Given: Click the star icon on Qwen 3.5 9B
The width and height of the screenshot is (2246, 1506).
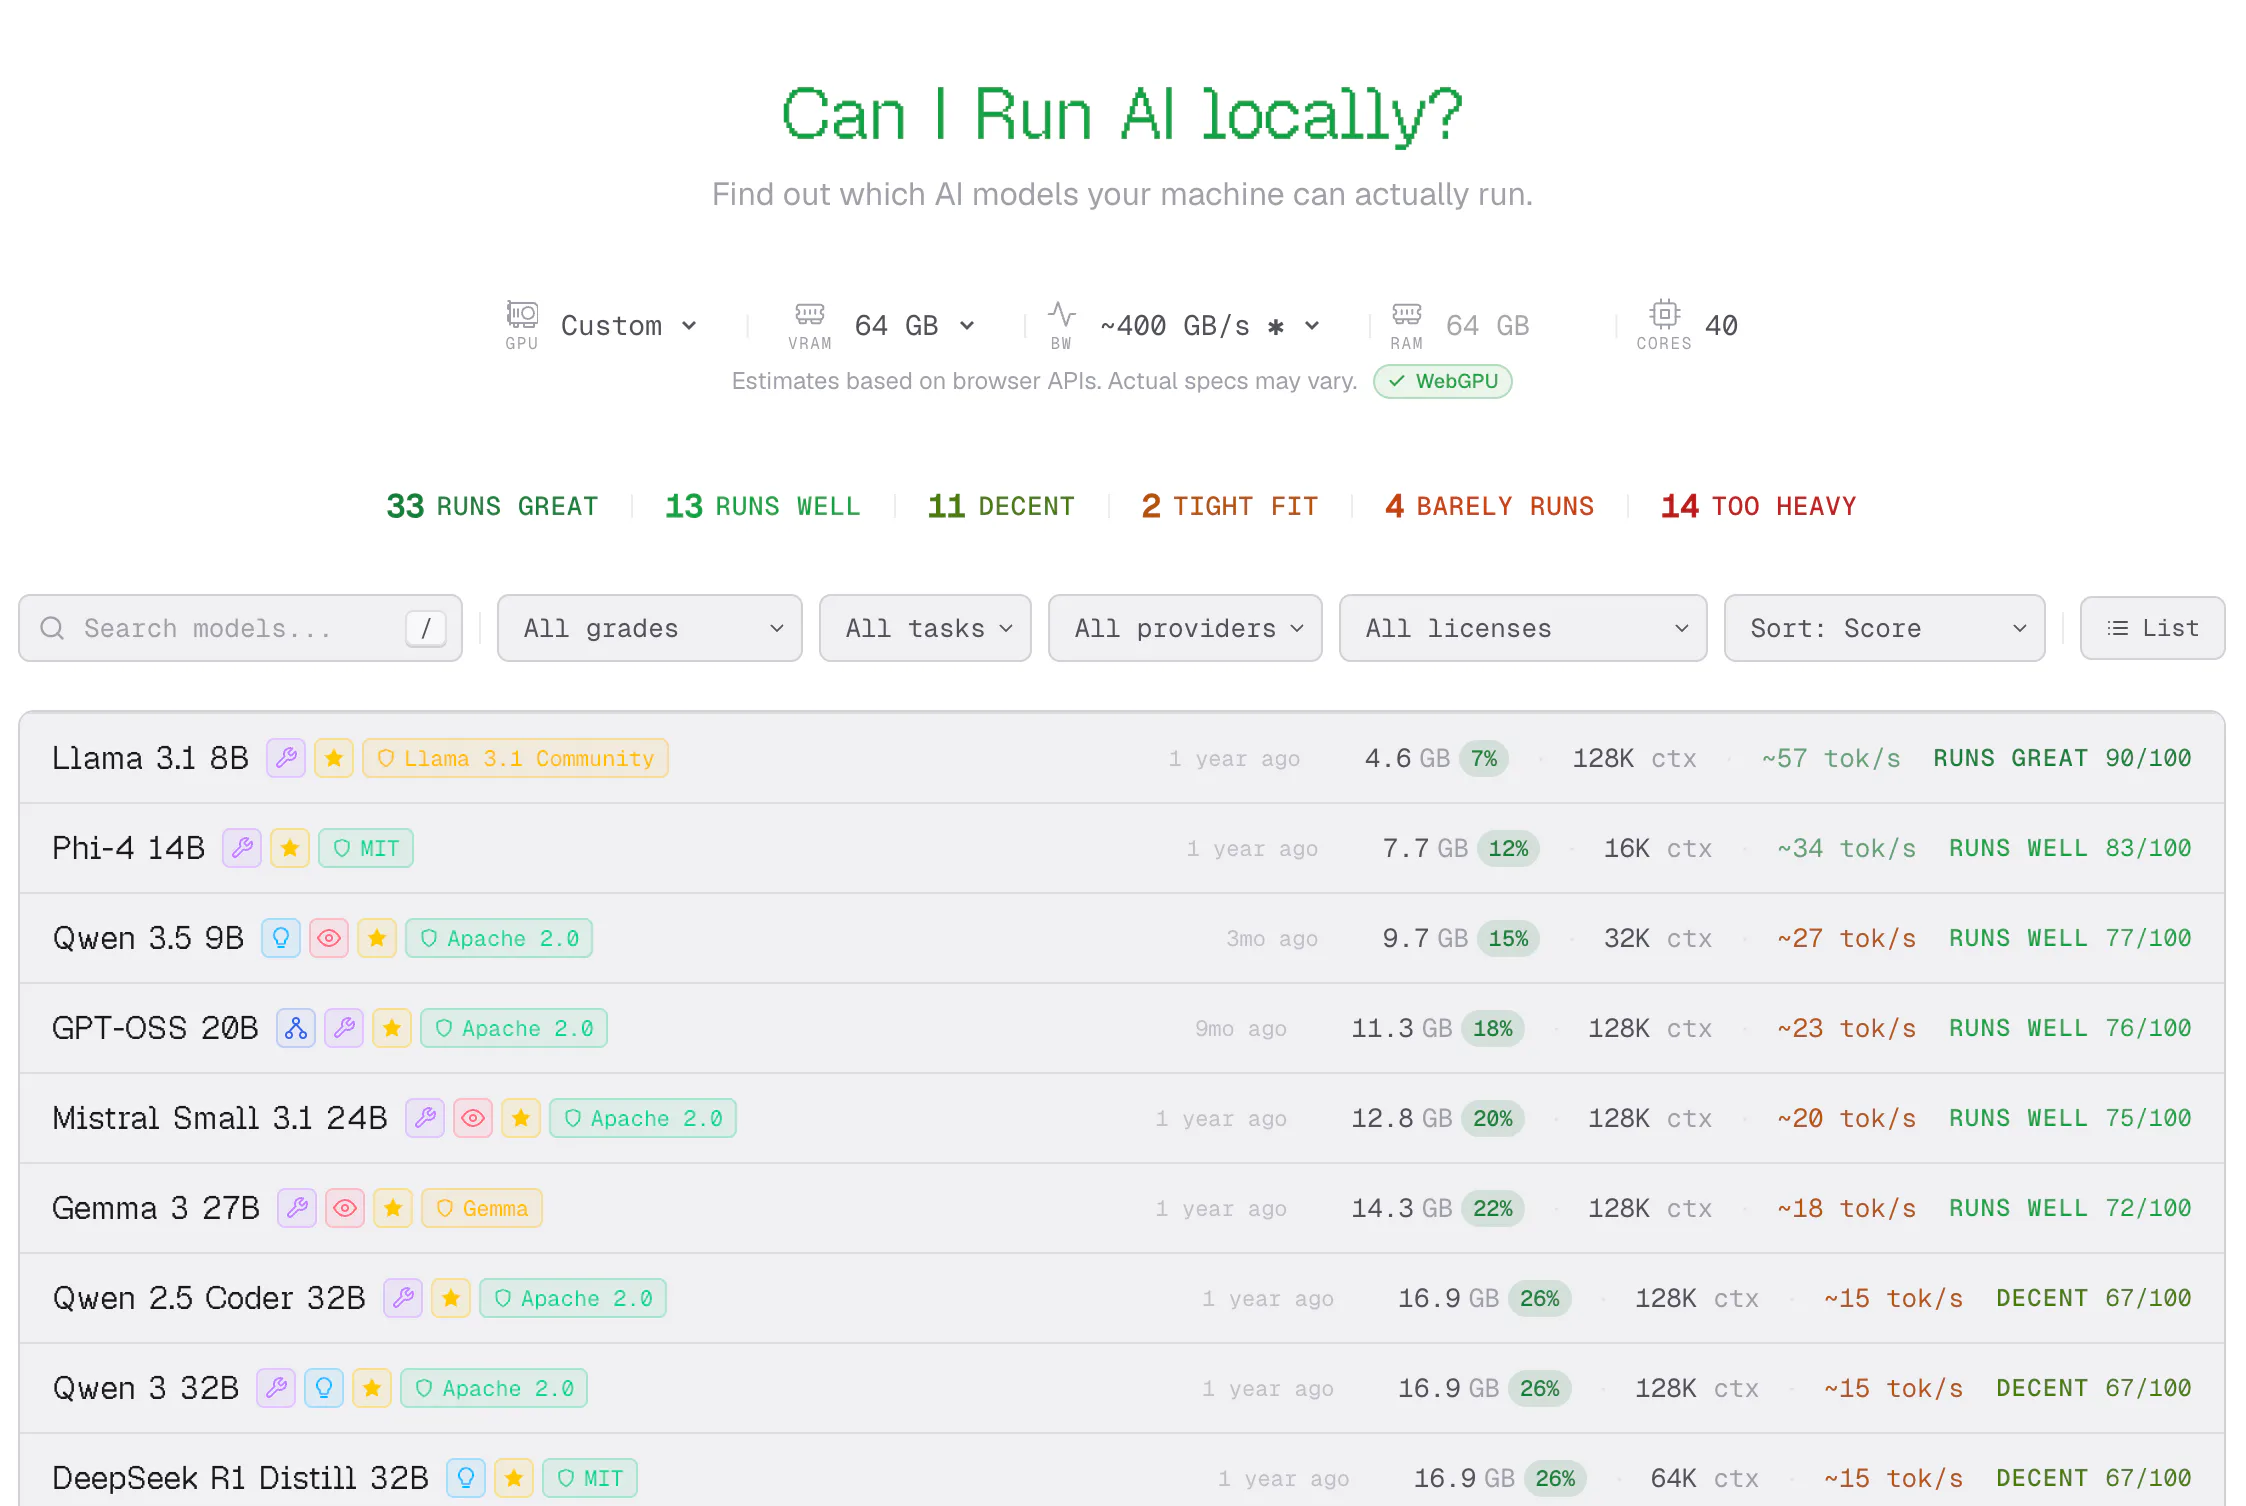Looking at the screenshot, I should click(x=377, y=938).
